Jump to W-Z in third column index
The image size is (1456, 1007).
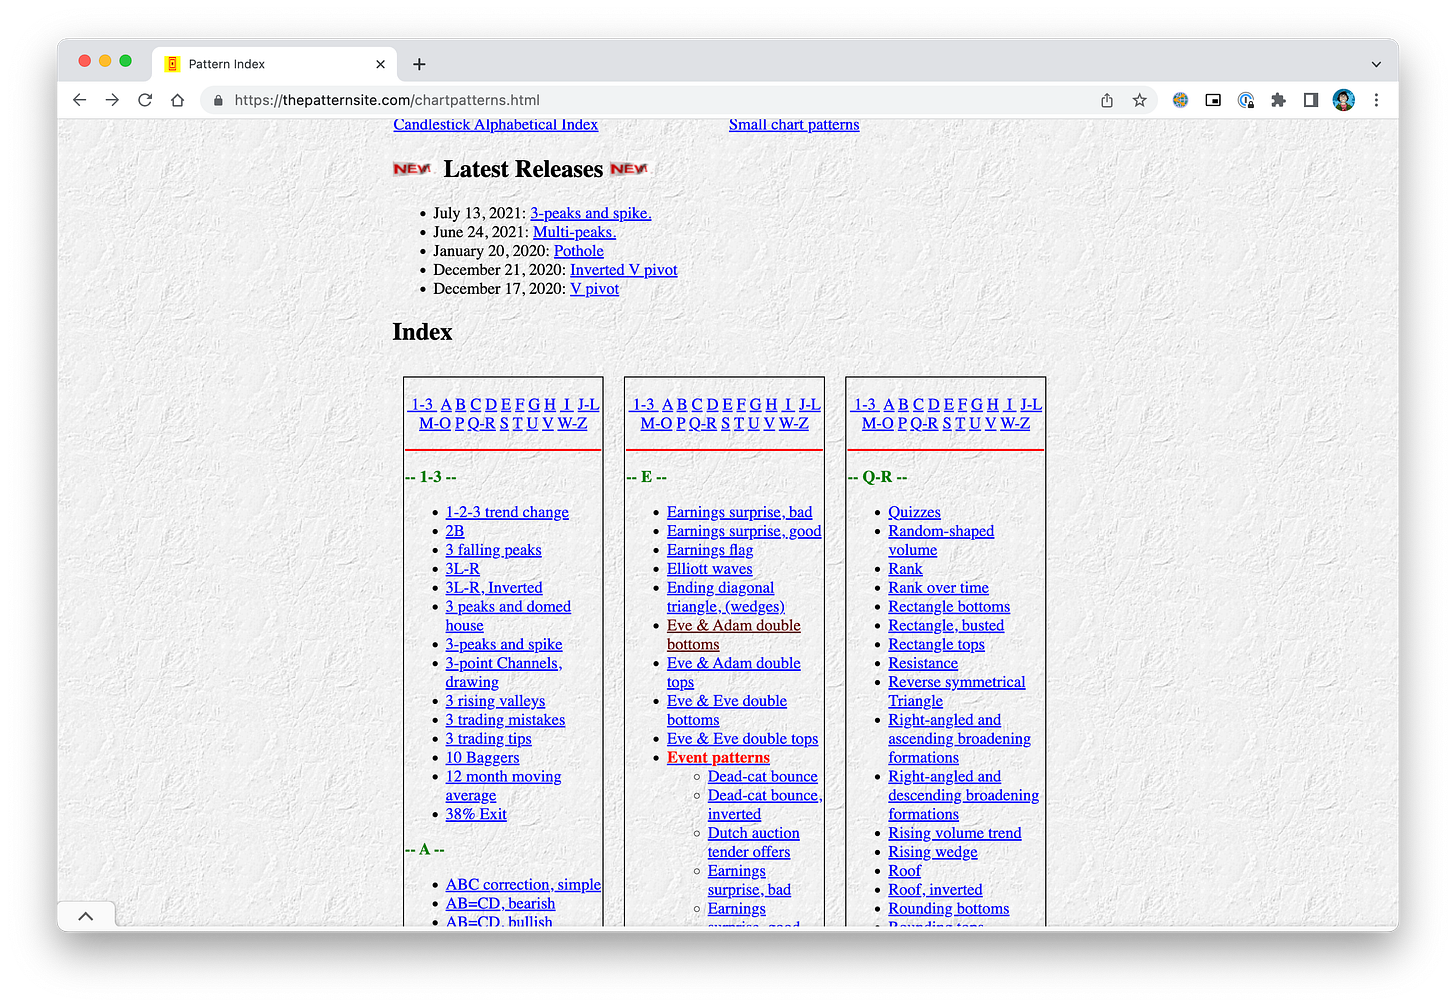pyautogui.click(x=1015, y=423)
